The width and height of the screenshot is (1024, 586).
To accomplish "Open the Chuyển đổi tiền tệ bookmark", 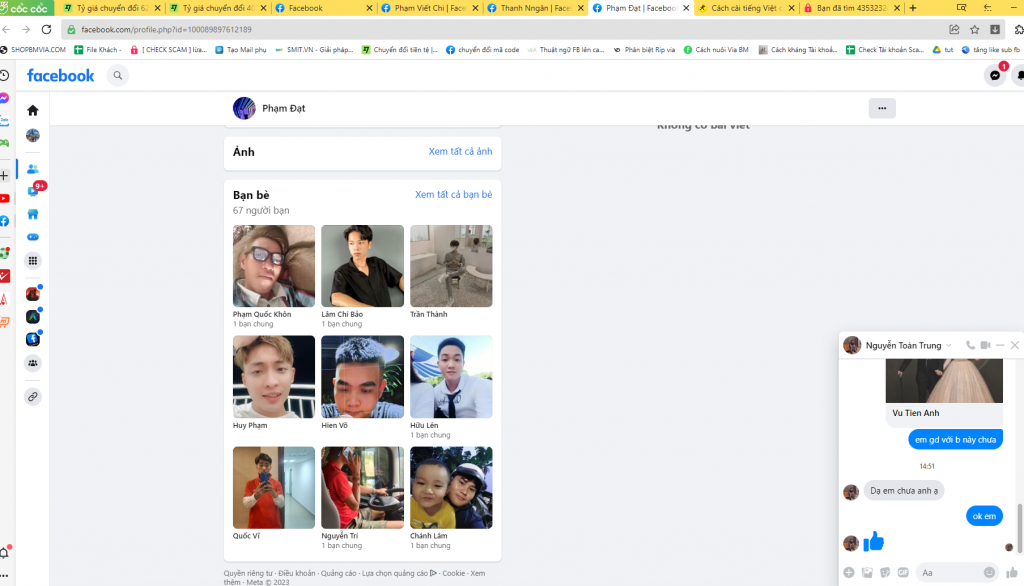I will [400, 50].
